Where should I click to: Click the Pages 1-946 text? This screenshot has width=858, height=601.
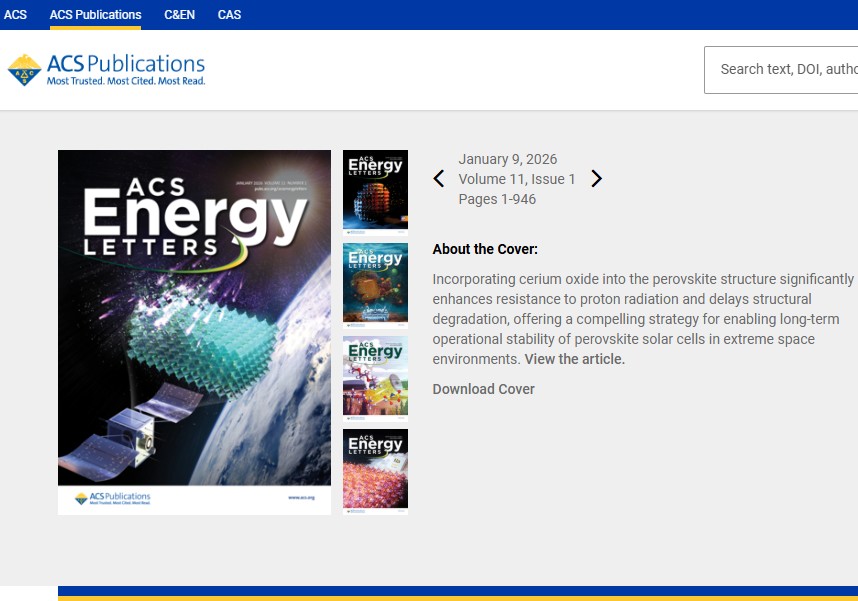(x=497, y=199)
